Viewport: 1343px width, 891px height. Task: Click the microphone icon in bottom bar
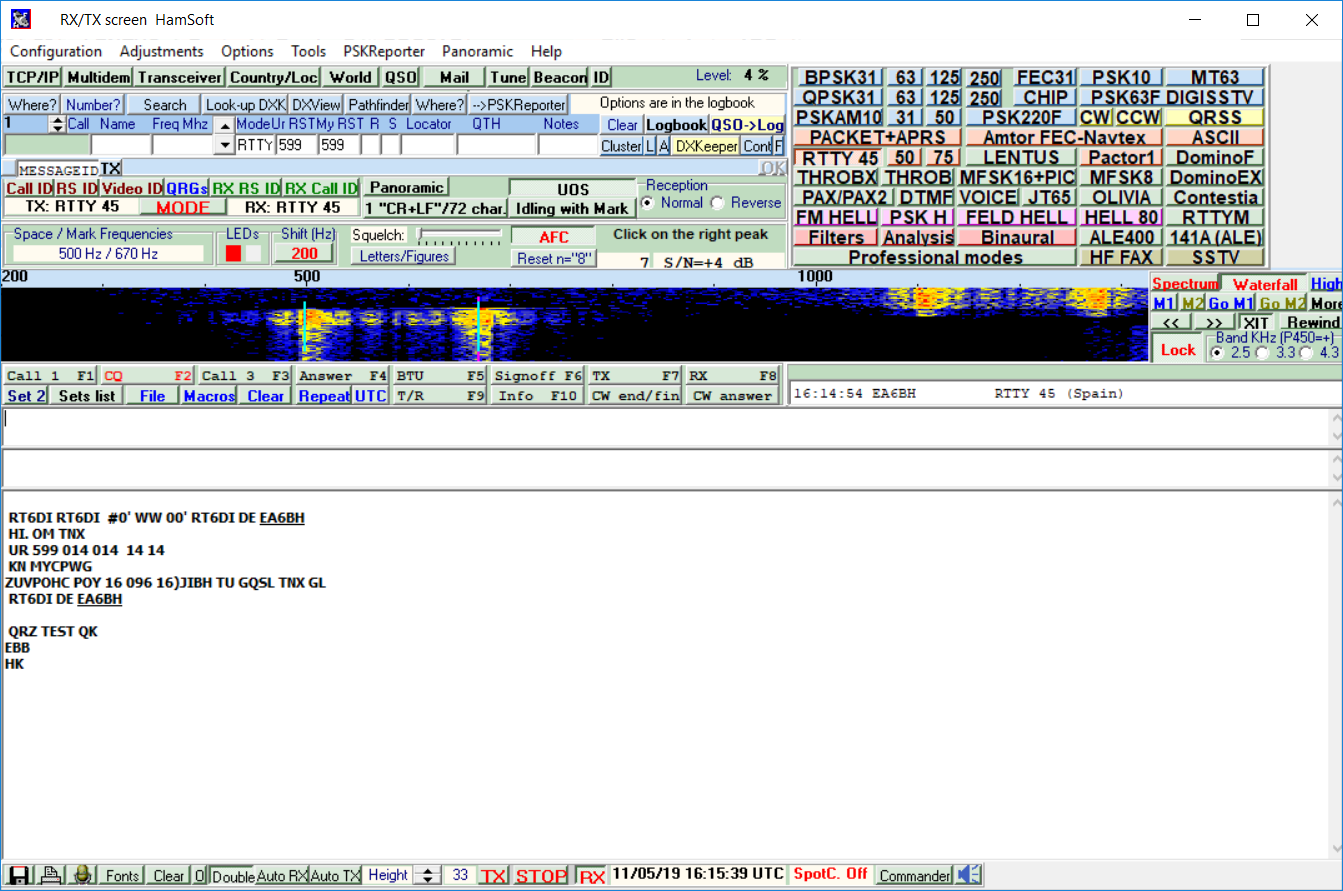click(x=83, y=875)
